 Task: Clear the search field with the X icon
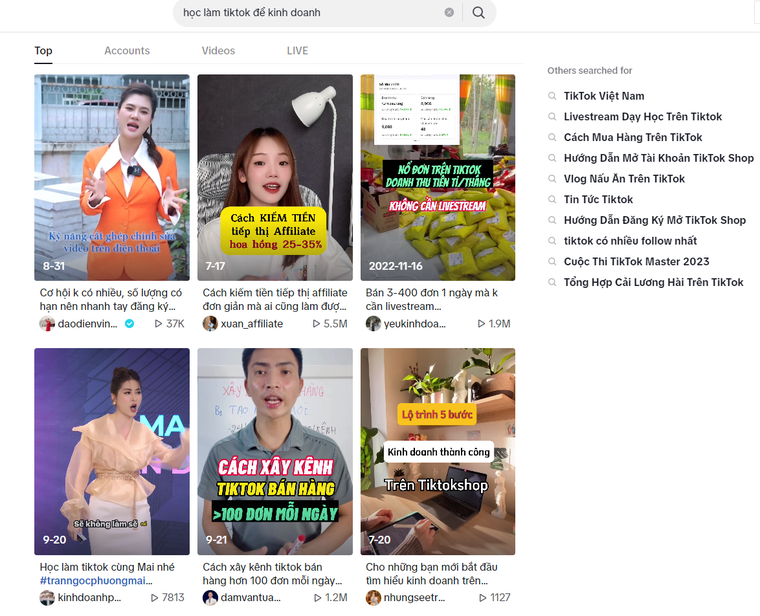tap(449, 13)
